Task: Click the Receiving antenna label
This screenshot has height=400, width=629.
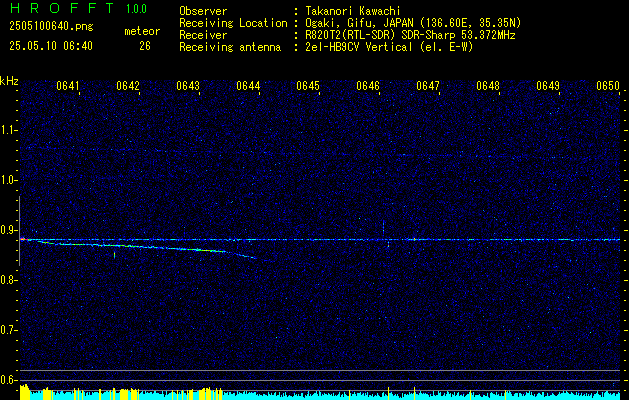Action: [230, 47]
